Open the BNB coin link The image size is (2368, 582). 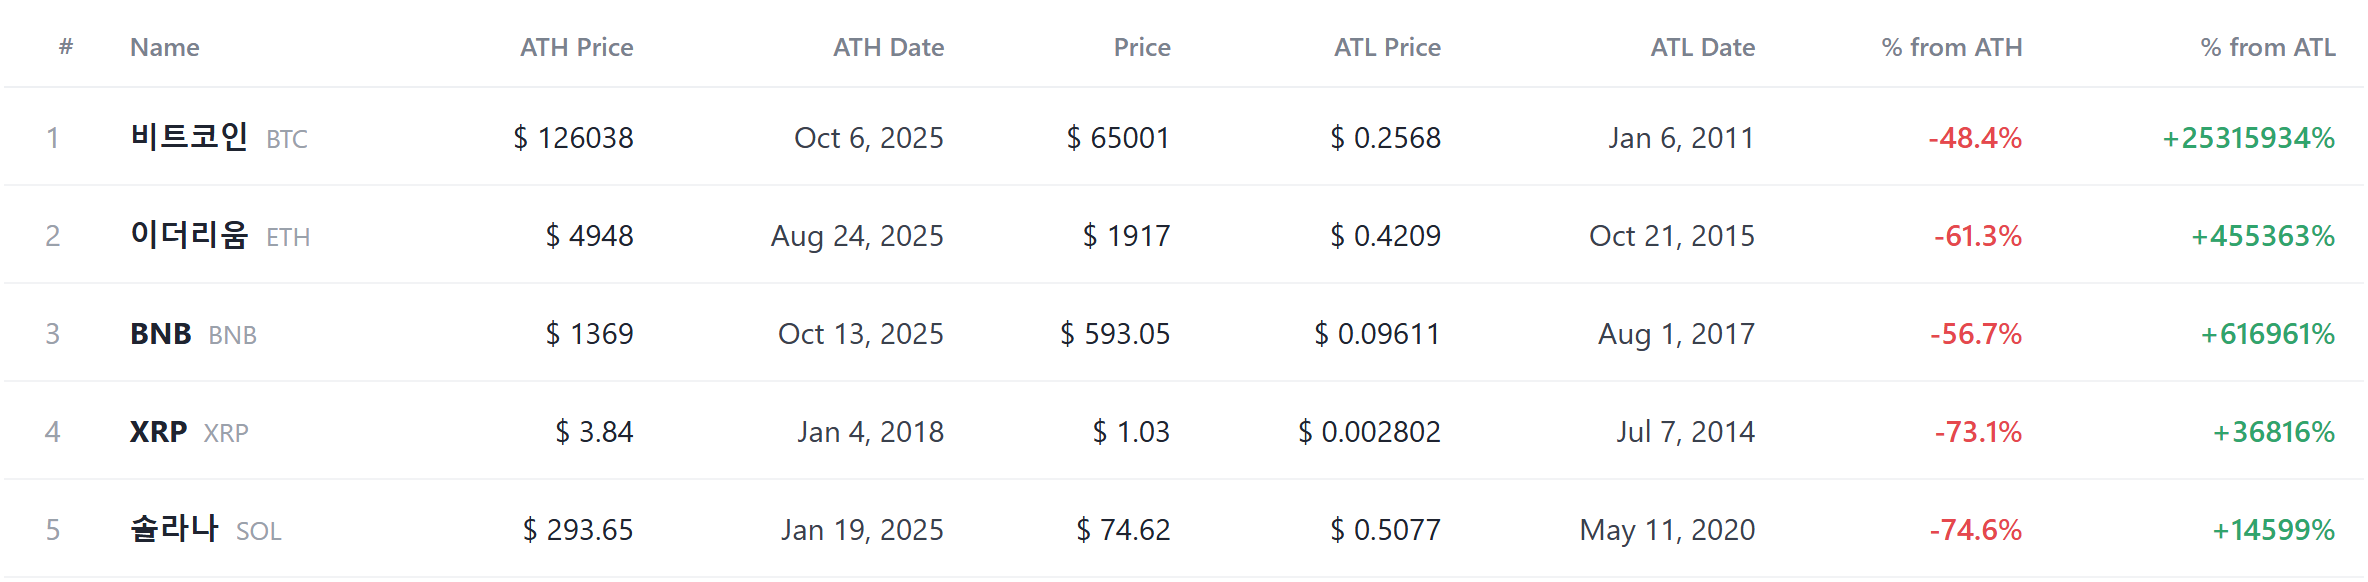coord(193,333)
